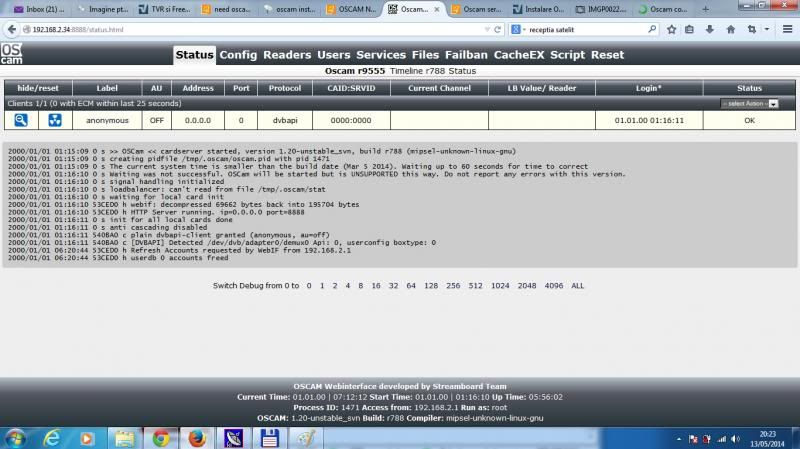800x449 pixels.
Task: Click the Firefox icon in the taskbar
Action: click(196, 437)
